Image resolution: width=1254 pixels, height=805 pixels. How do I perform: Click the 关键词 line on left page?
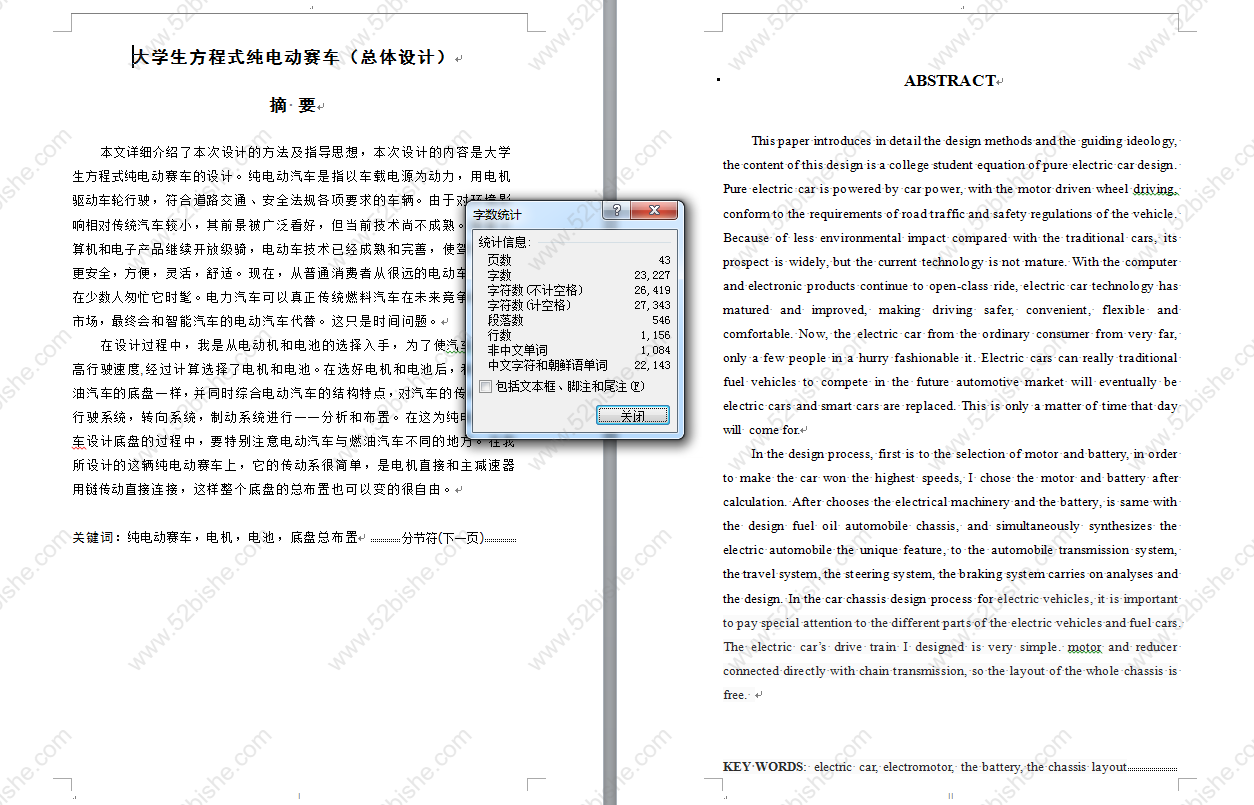pos(215,538)
